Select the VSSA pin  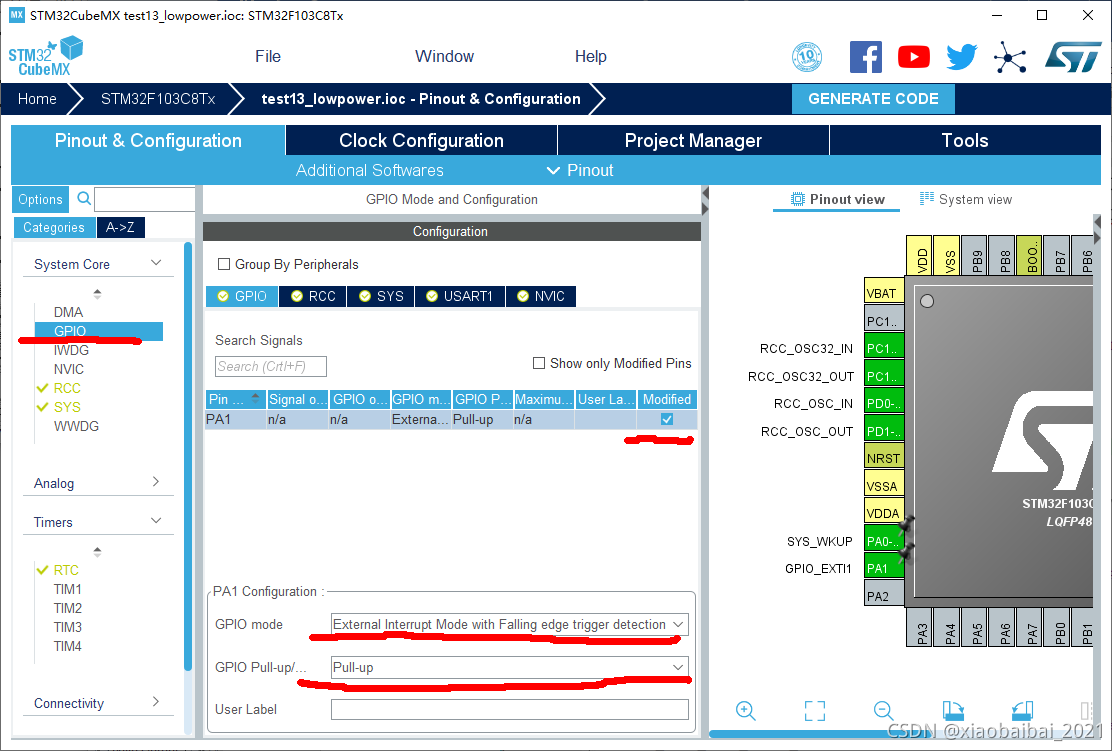[884, 486]
